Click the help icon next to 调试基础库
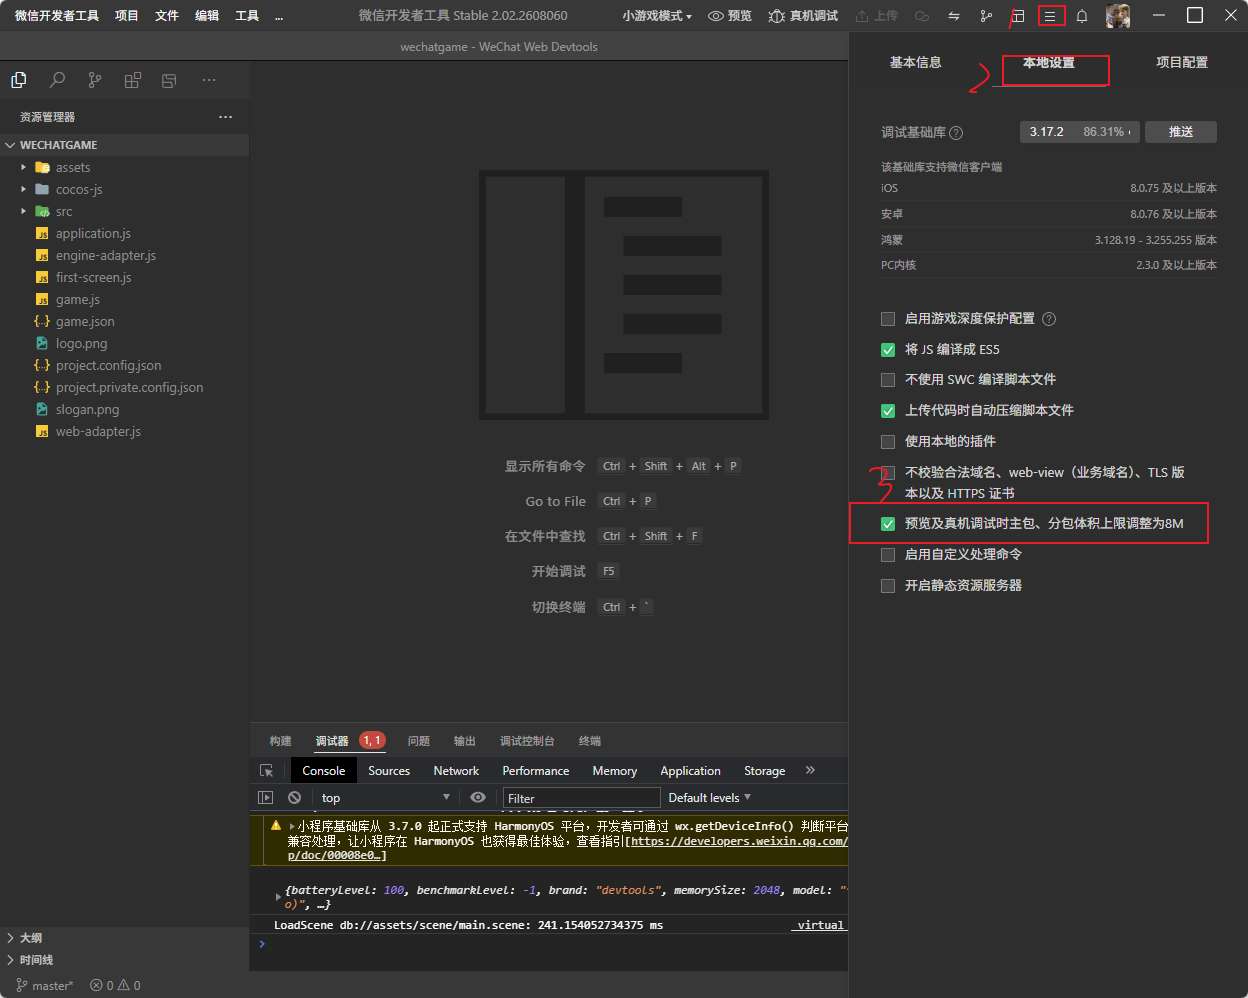Viewport: 1248px width, 998px height. pyautogui.click(x=956, y=133)
